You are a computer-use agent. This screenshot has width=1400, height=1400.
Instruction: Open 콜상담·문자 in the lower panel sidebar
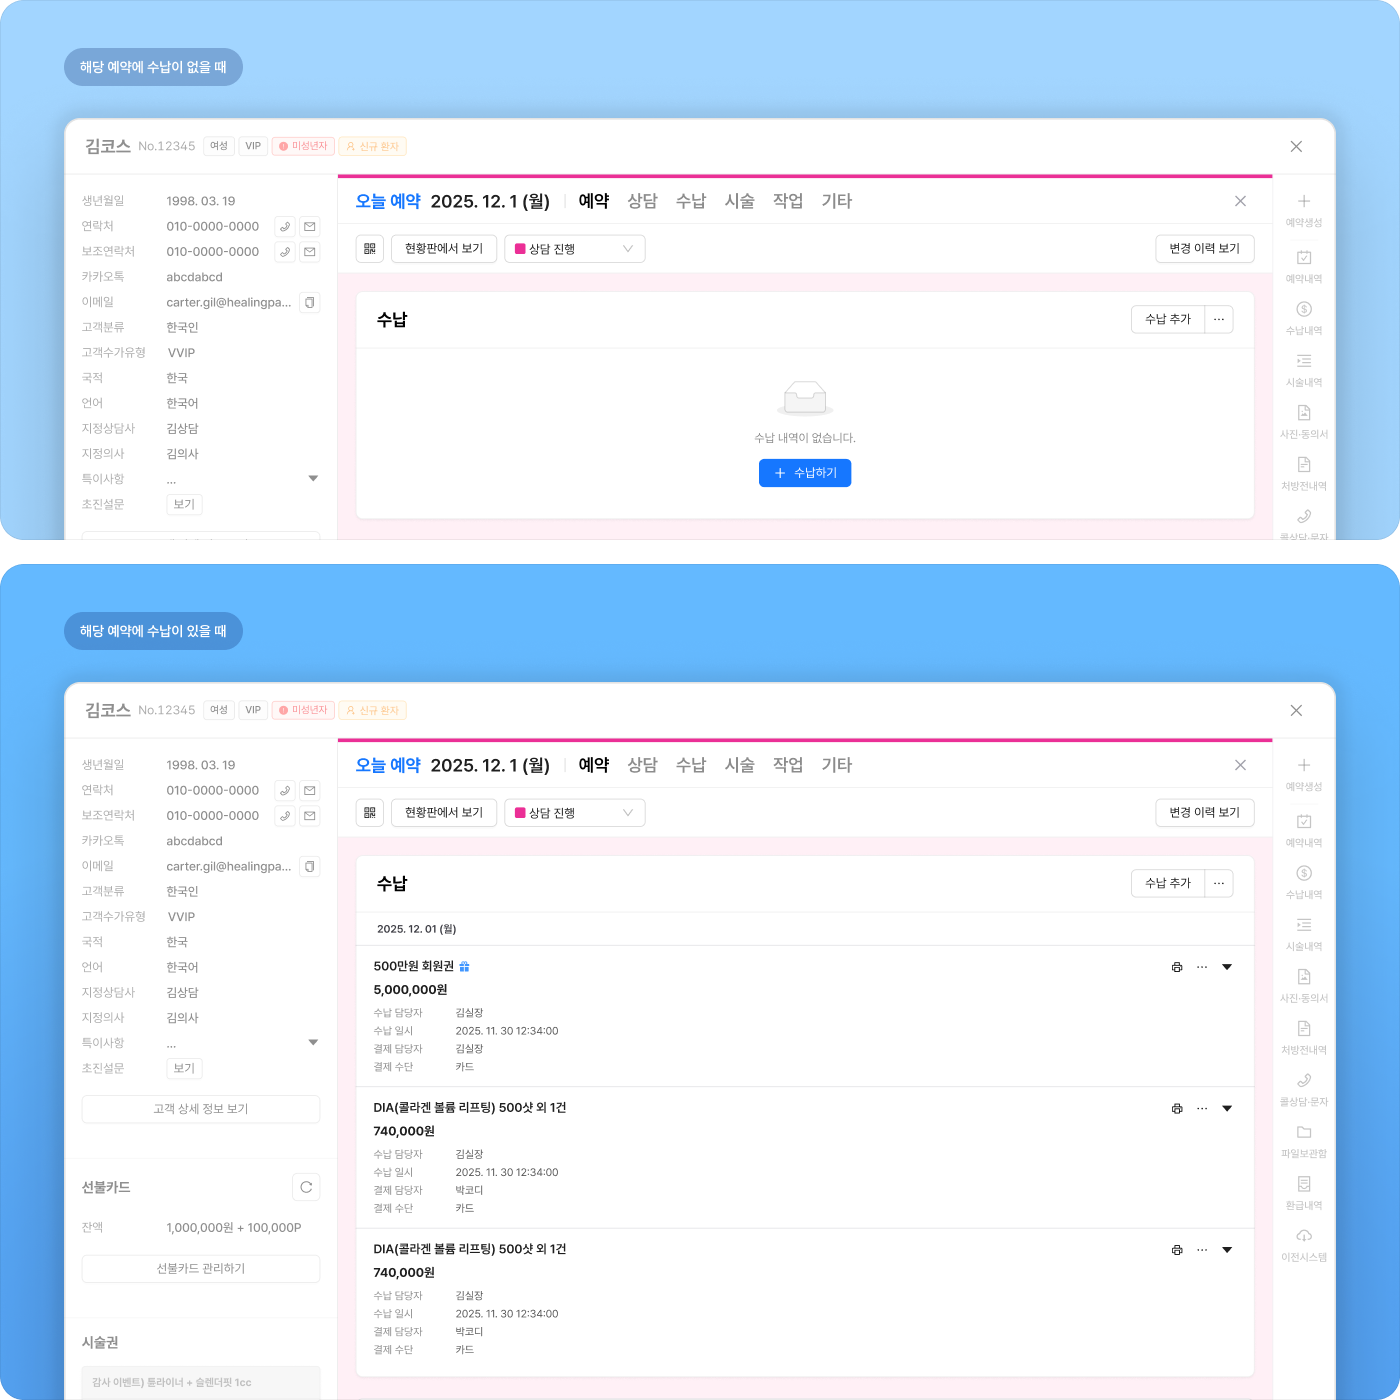[1304, 1090]
